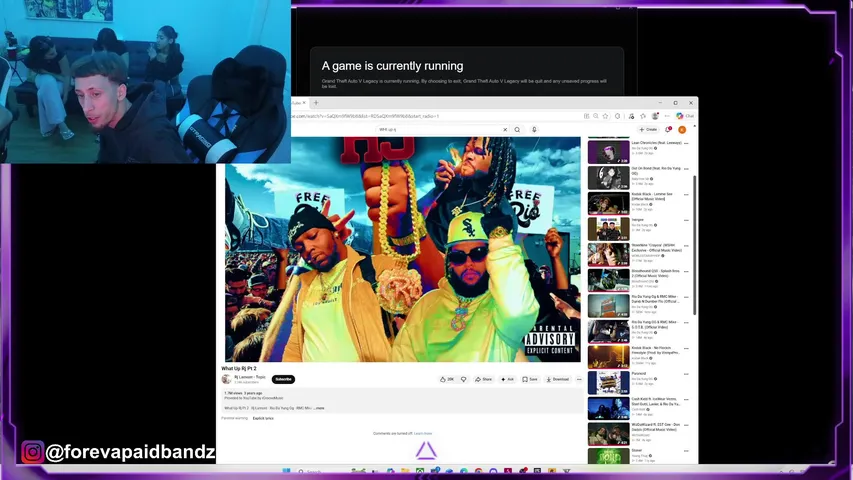Screen dimensions: 853x480
Task: Open Paranoid video thumbnail
Action: 608,383
